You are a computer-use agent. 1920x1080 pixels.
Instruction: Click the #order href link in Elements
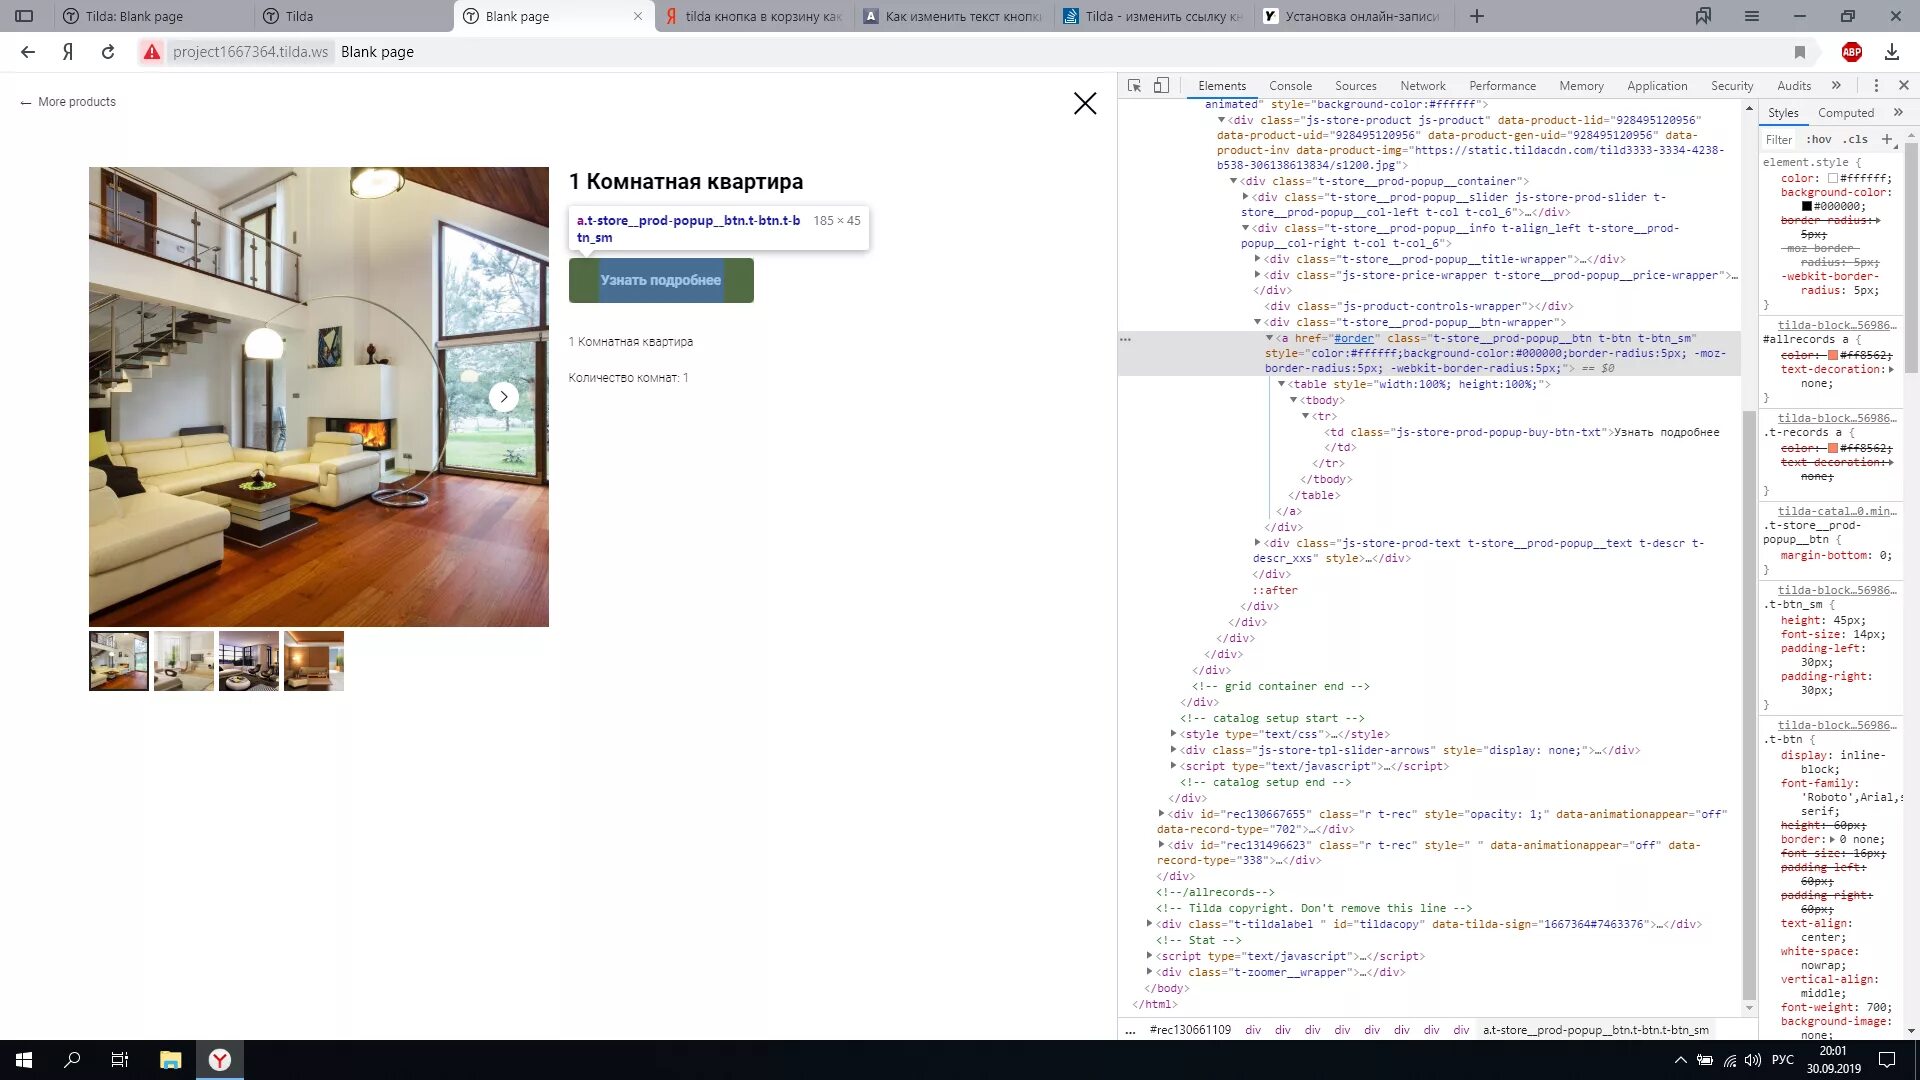point(1354,338)
